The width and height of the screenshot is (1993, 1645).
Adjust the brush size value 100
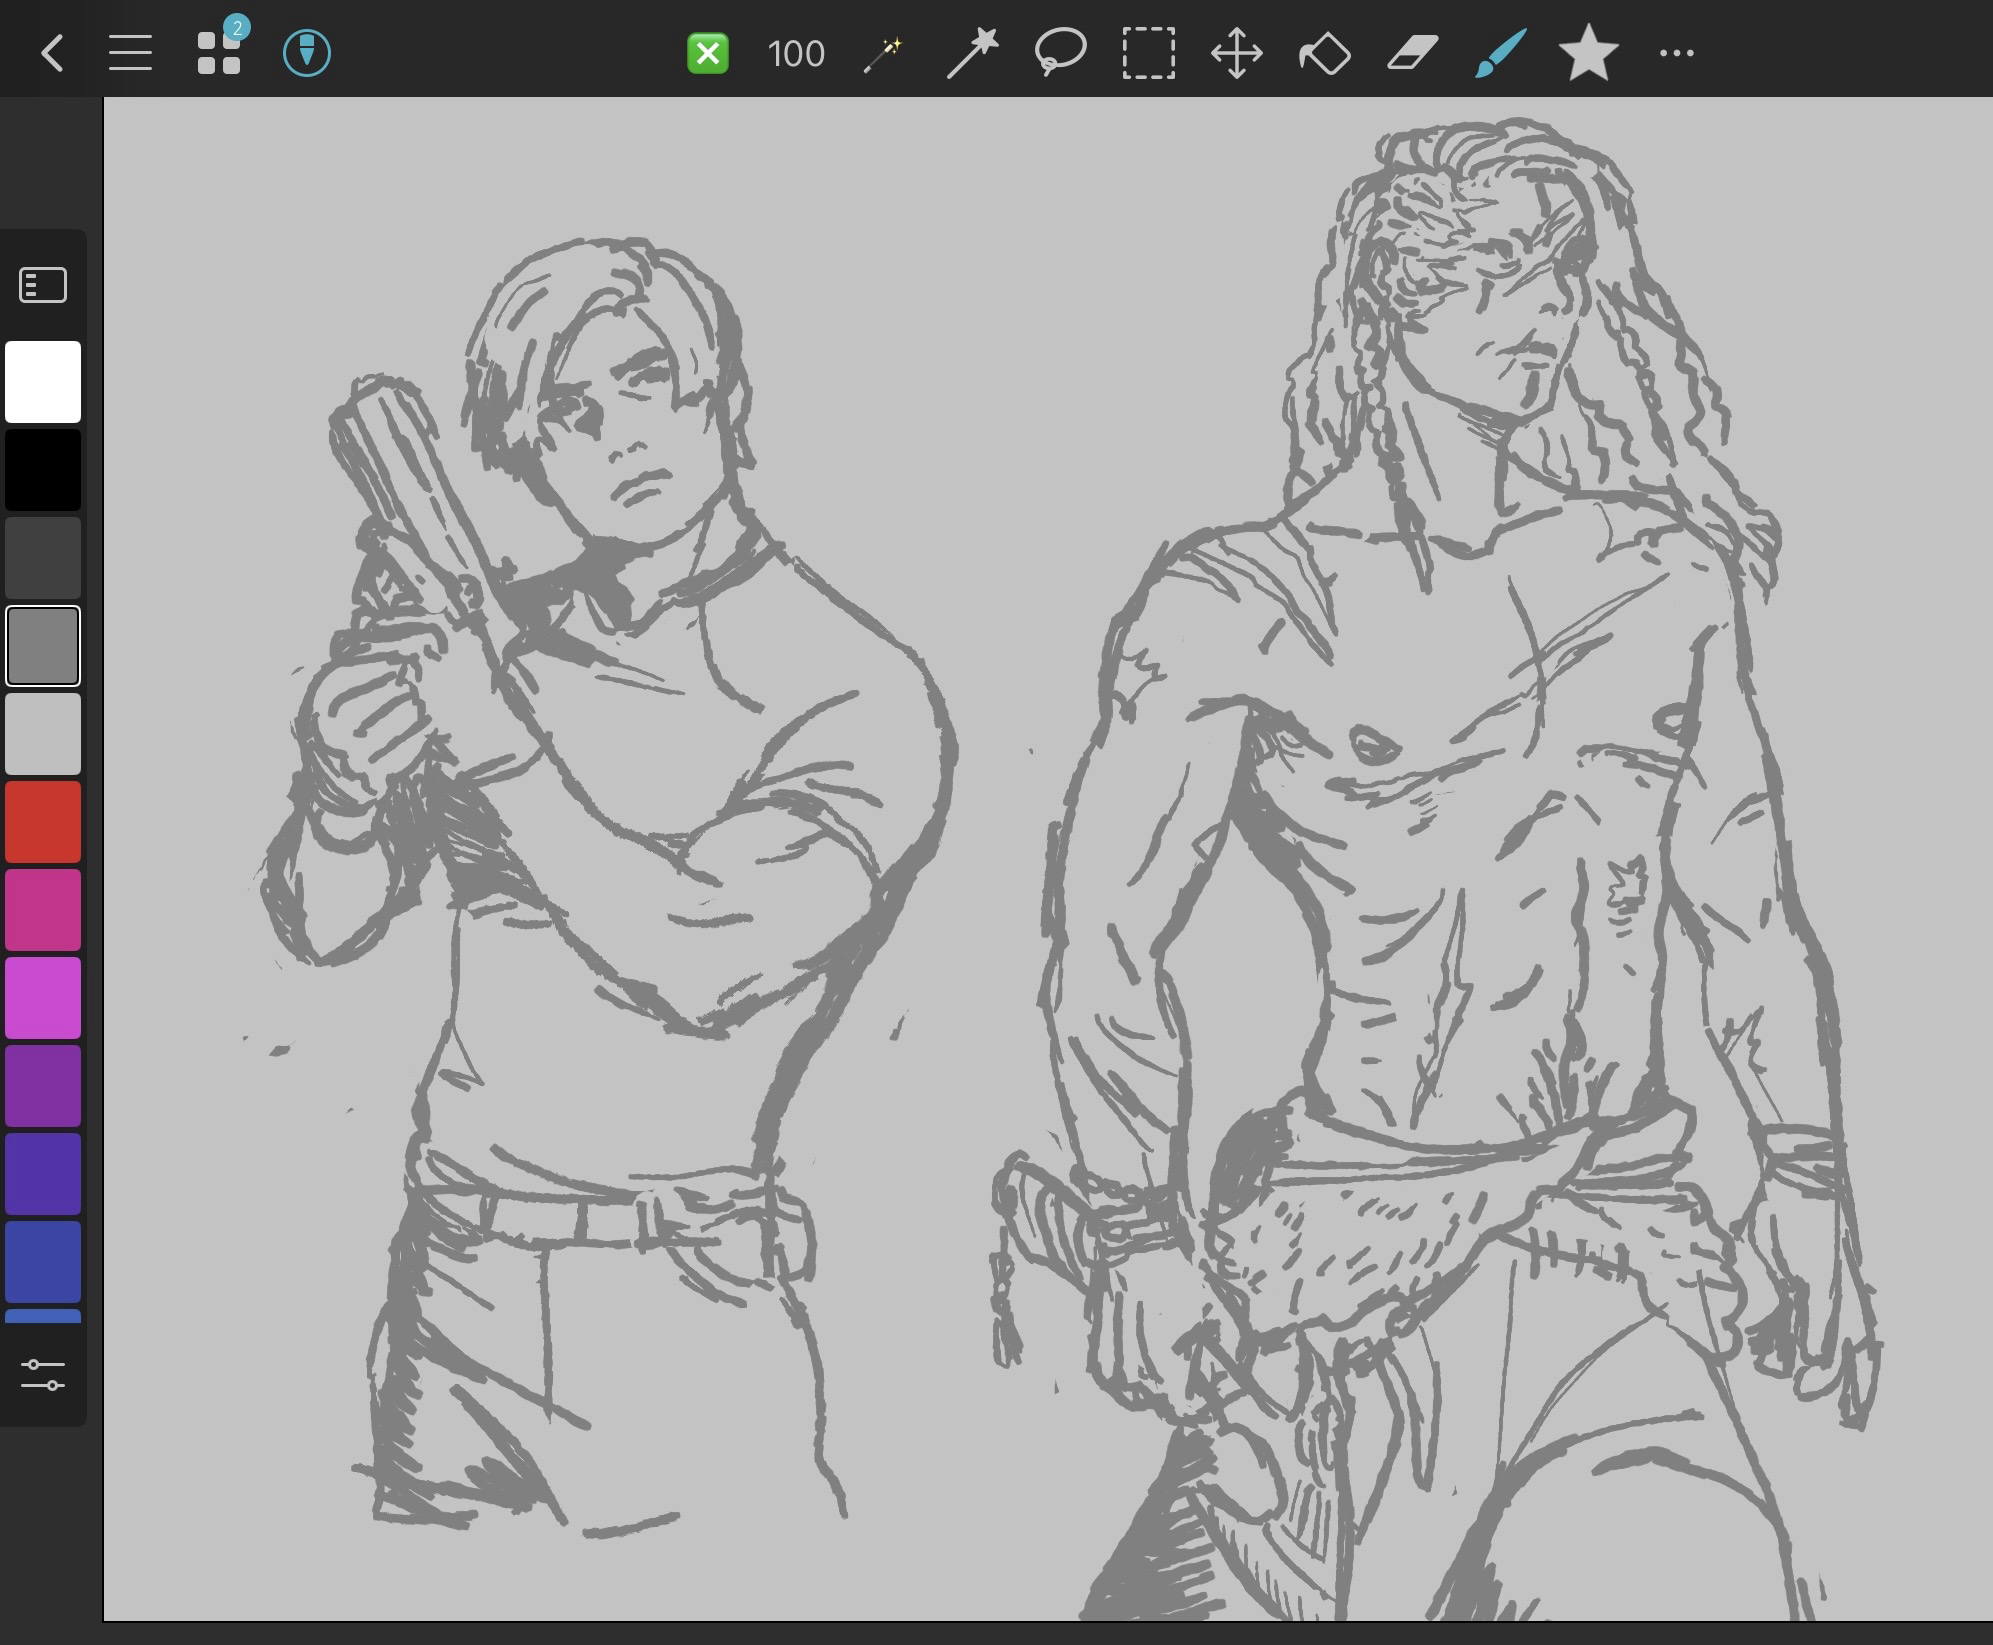click(x=796, y=53)
